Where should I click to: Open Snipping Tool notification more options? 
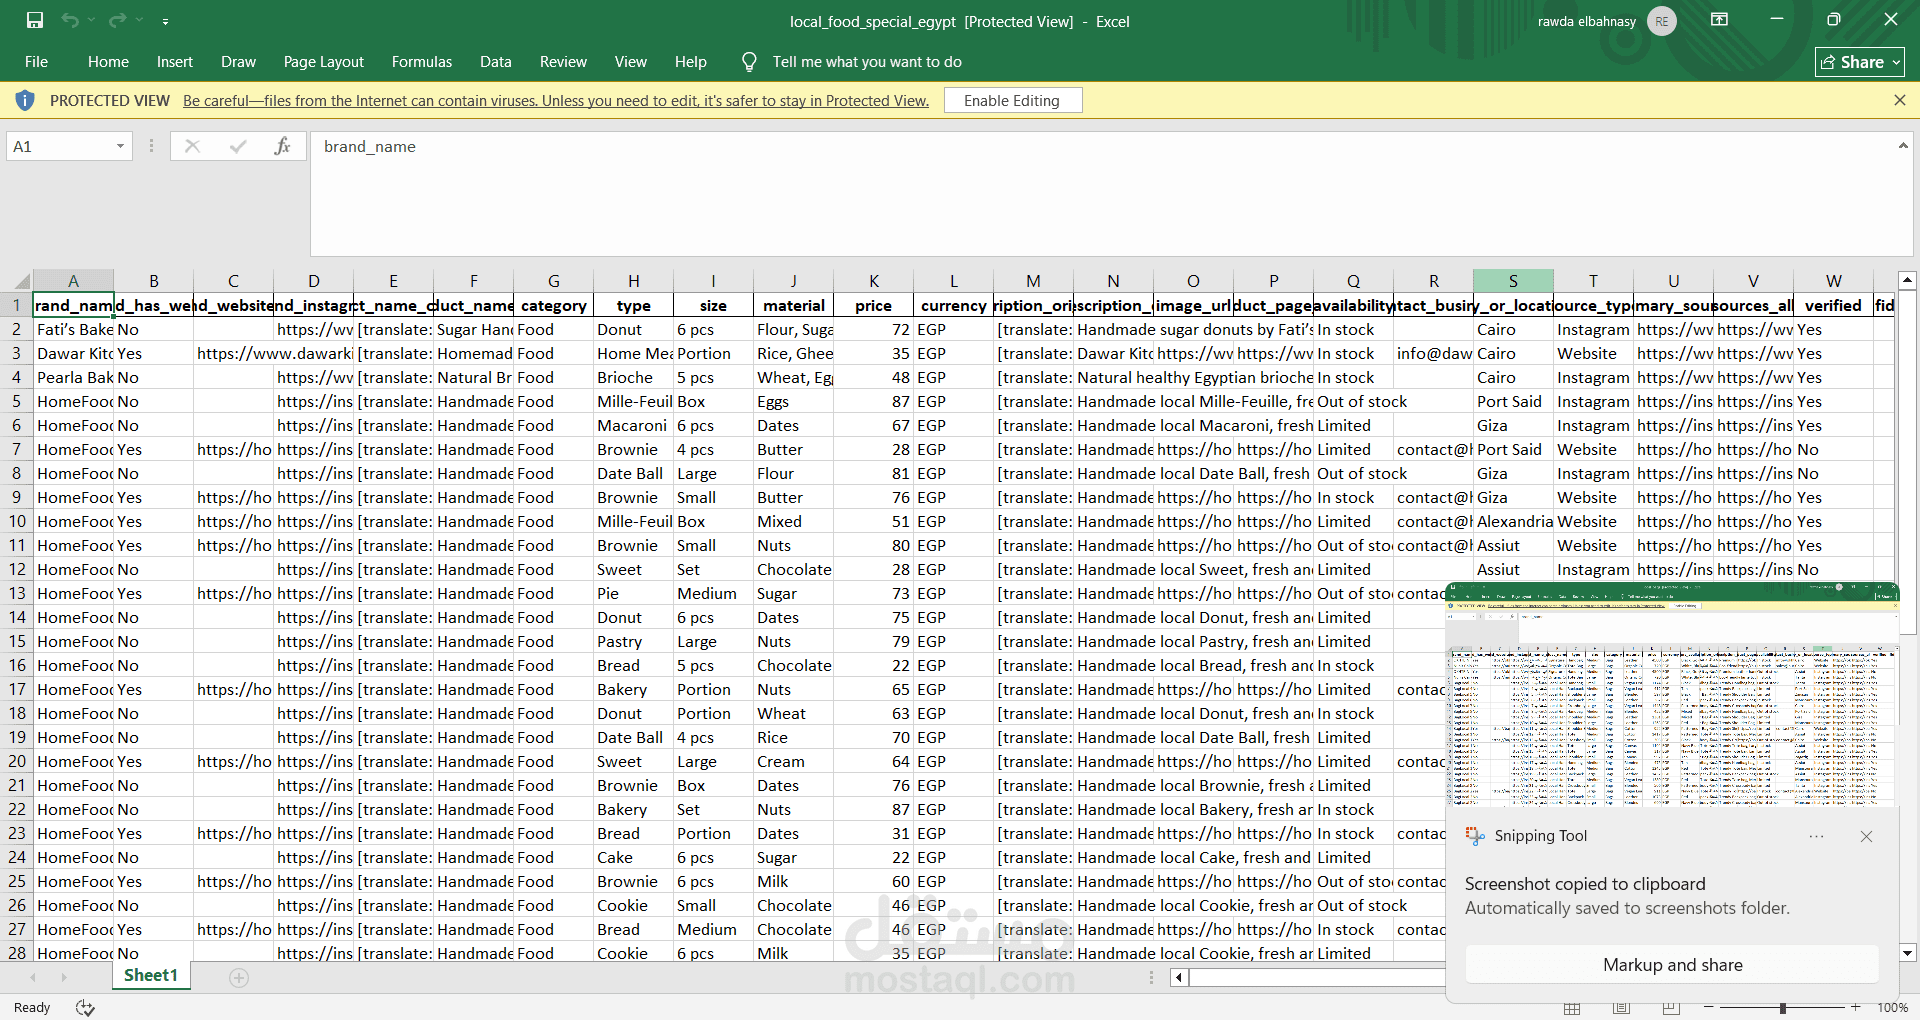tap(1816, 836)
